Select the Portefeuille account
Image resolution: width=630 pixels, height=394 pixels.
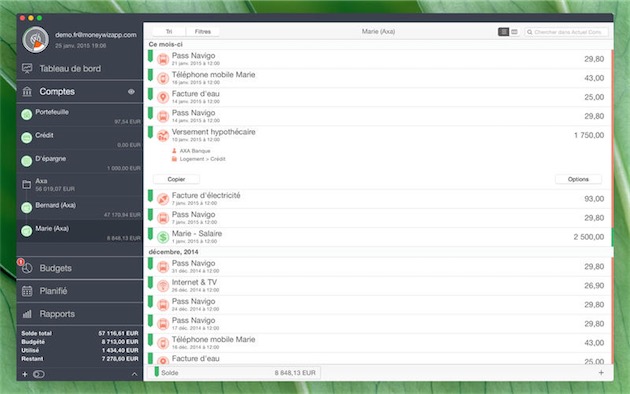click(79, 116)
